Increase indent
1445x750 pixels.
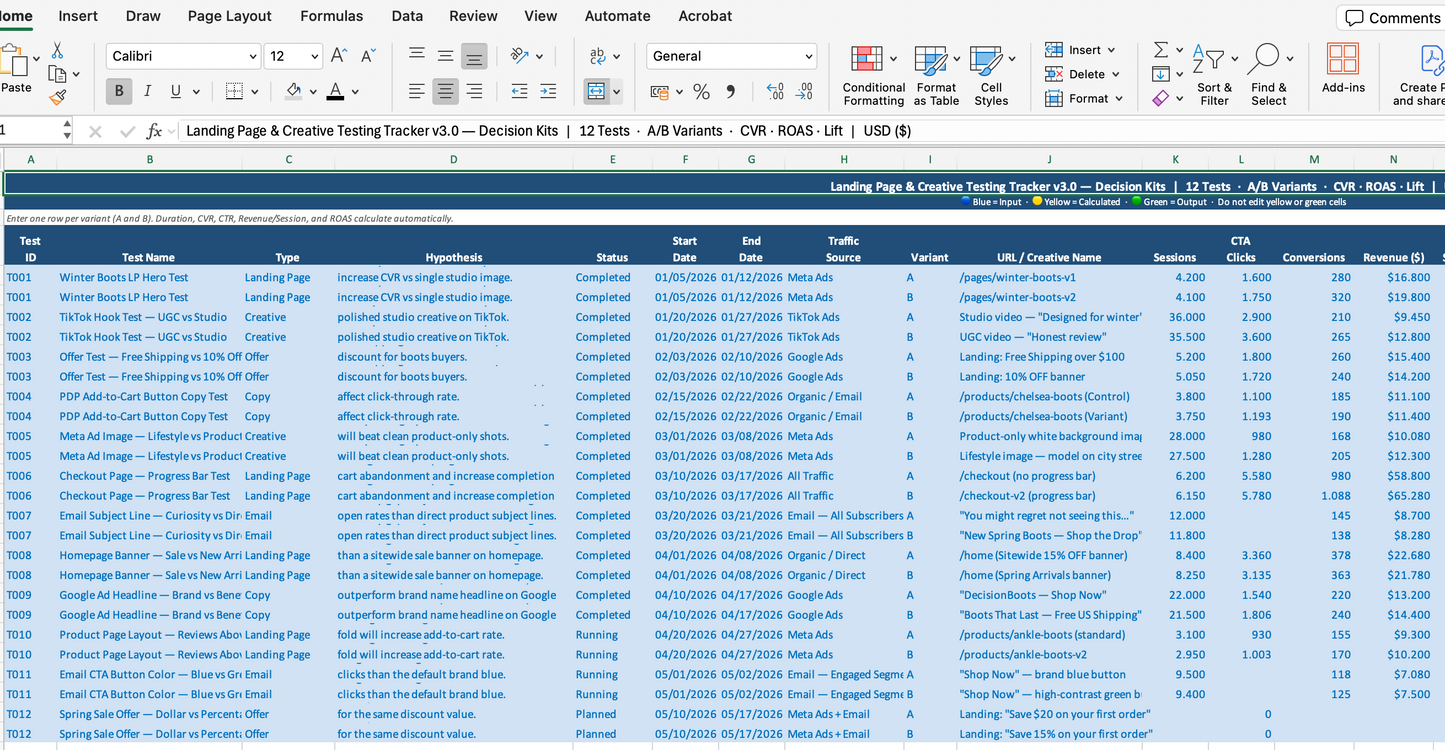tap(548, 92)
